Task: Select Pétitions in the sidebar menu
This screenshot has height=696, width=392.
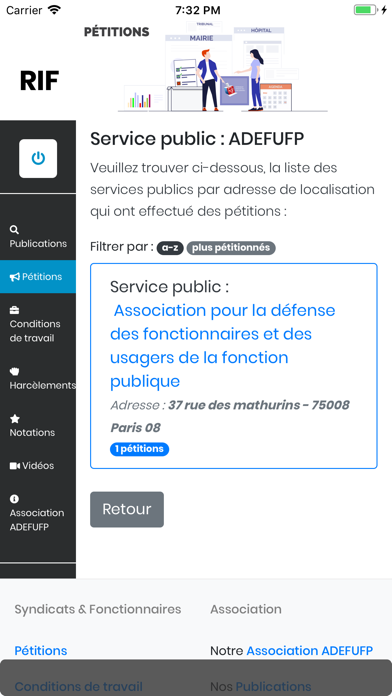Action: tap(38, 277)
